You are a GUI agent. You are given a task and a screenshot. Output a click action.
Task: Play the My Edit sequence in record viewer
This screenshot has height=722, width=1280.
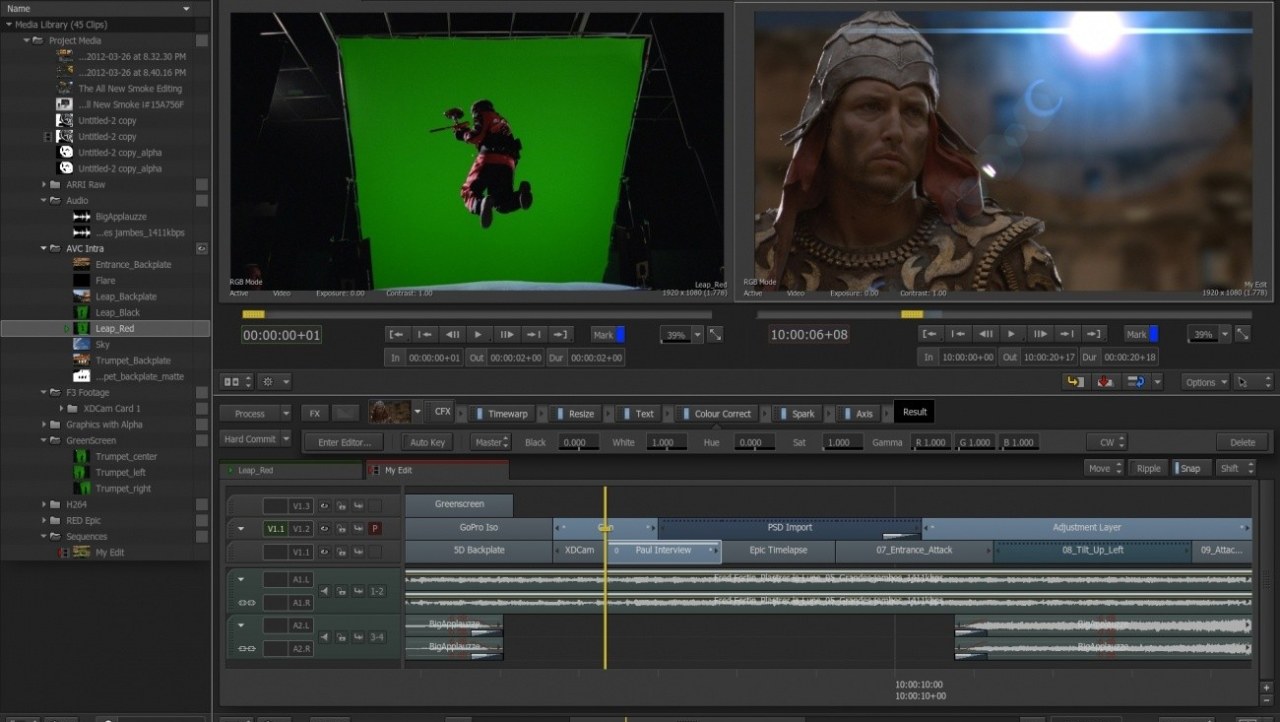1011,334
